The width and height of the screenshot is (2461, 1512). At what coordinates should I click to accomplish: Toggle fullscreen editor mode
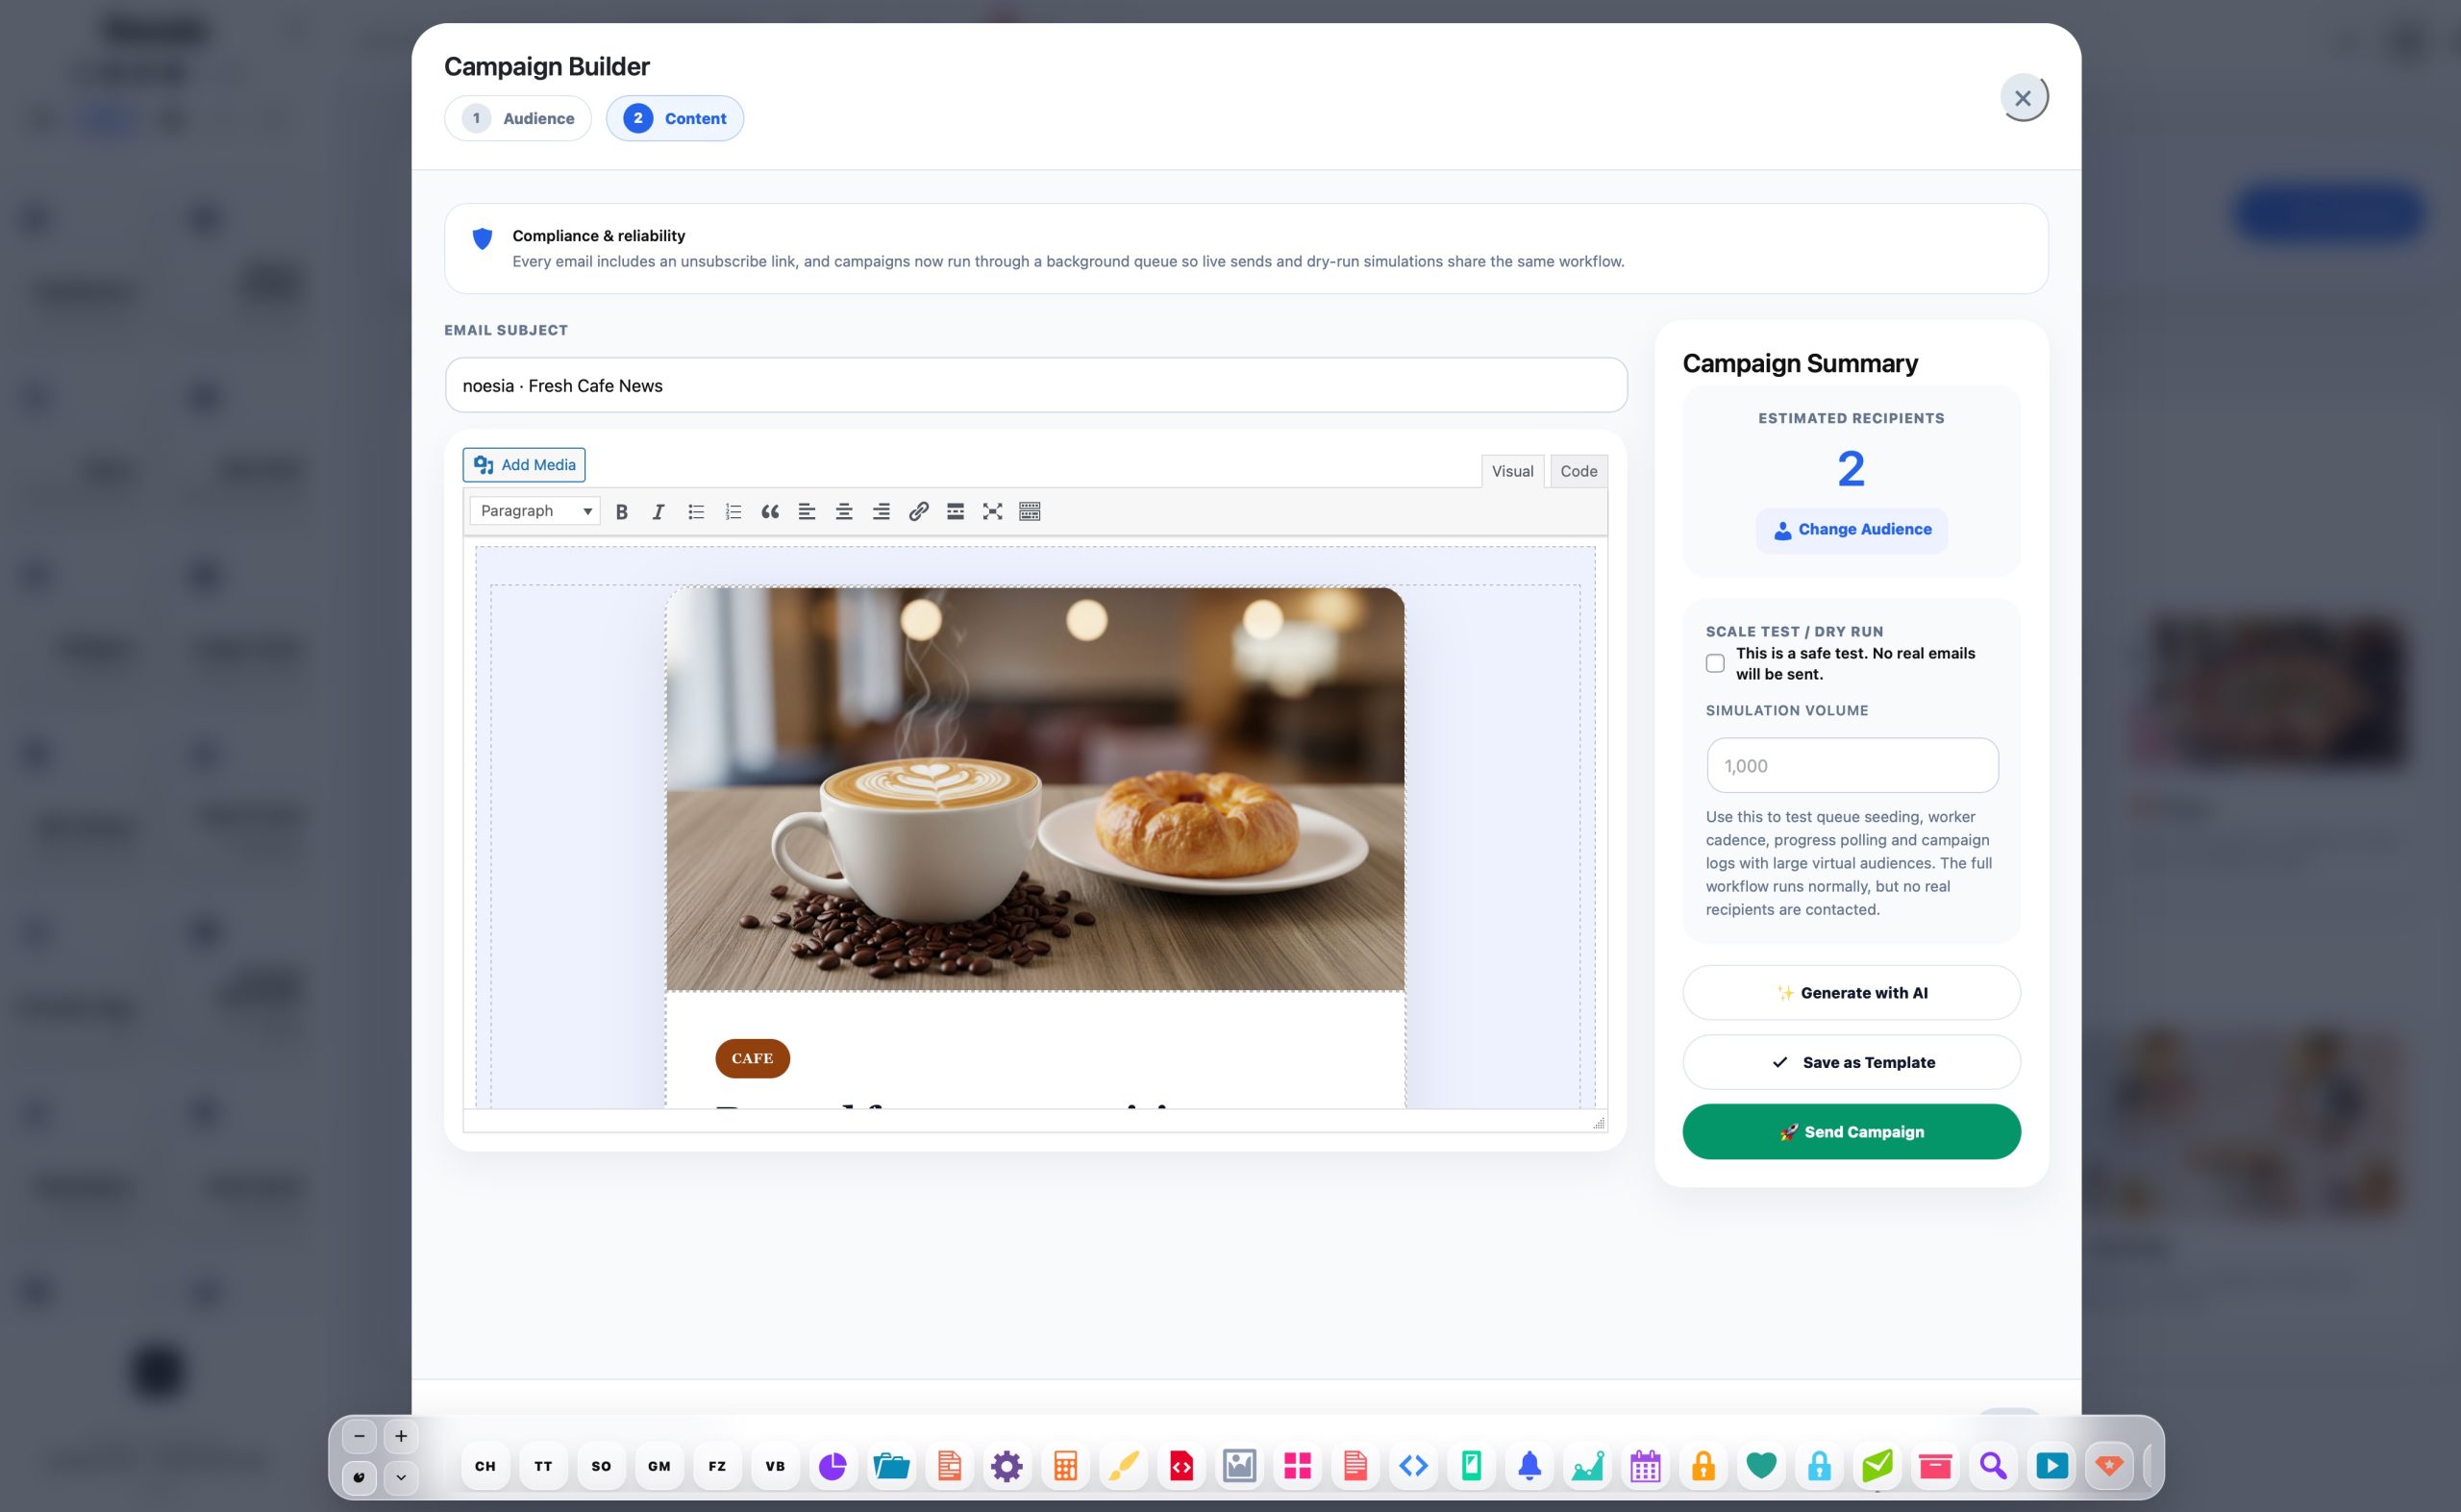(x=992, y=511)
